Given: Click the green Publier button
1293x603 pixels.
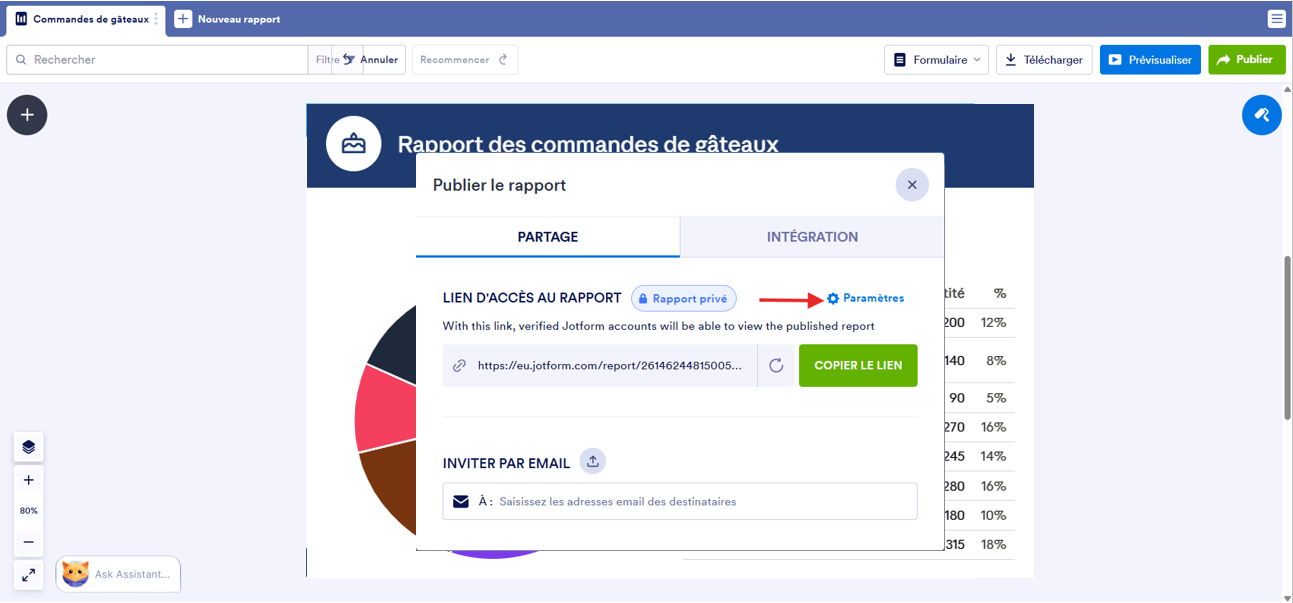Looking at the screenshot, I should click(x=1245, y=60).
